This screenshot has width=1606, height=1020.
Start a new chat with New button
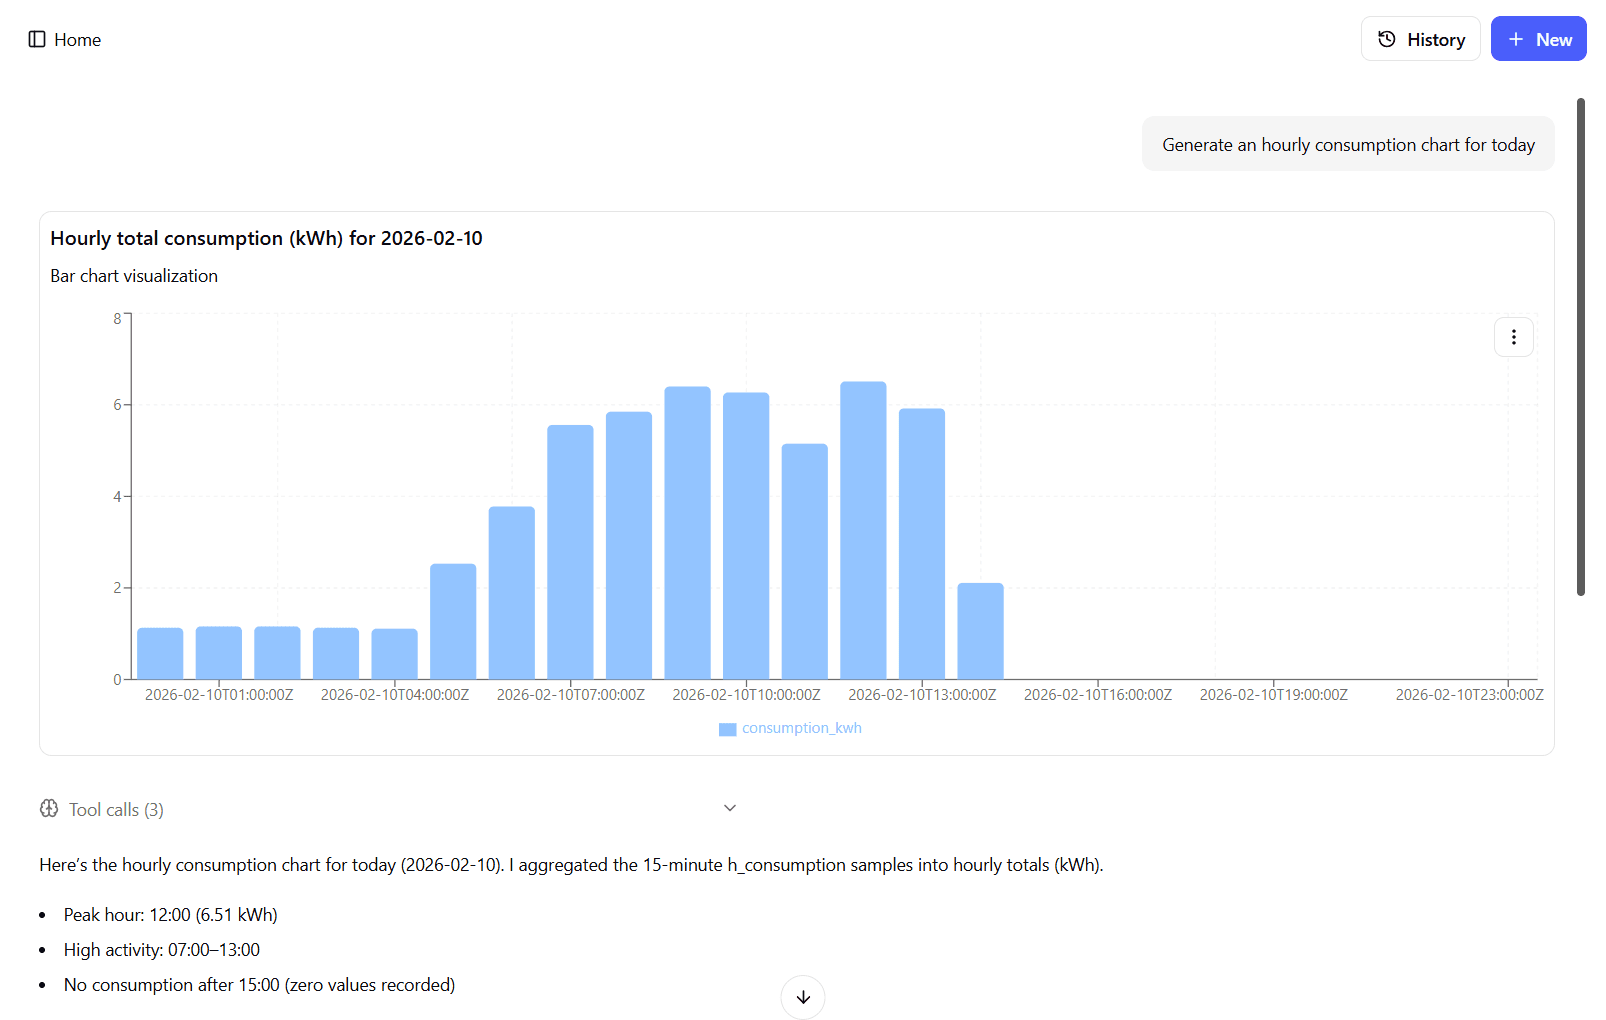click(1538, 39)
